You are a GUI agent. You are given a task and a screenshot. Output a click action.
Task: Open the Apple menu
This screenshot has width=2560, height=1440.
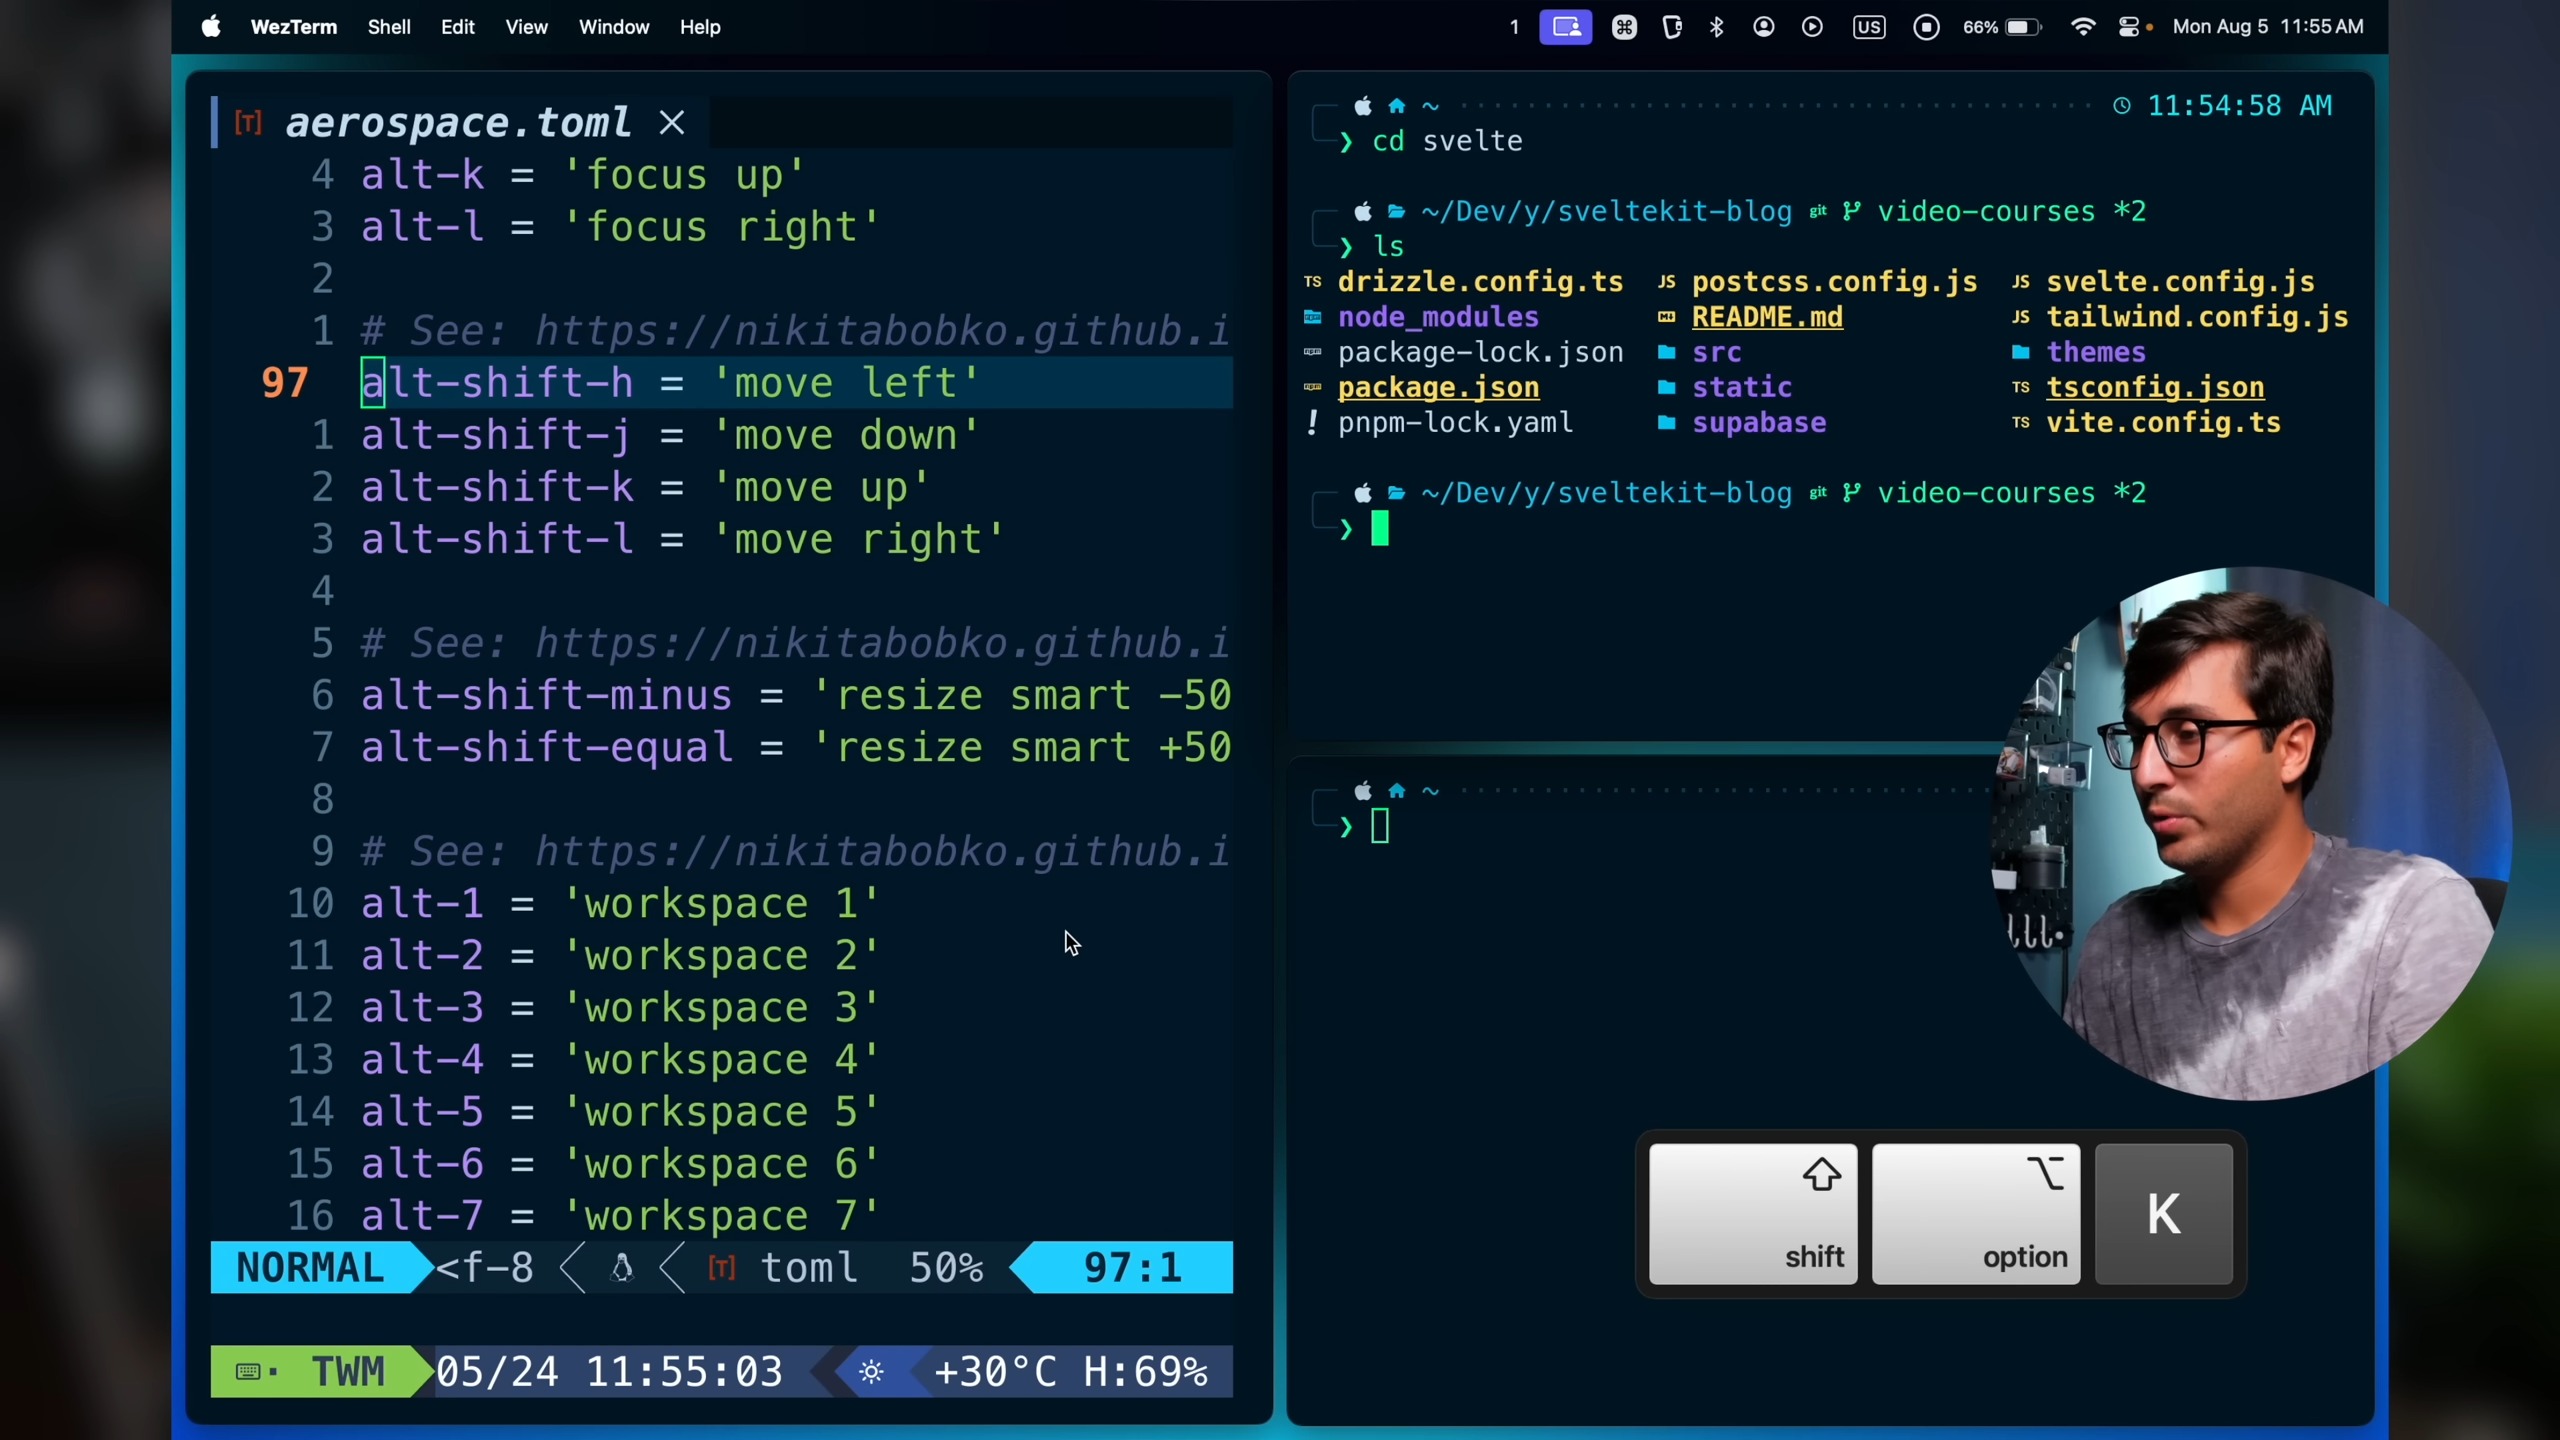(210, 27)
